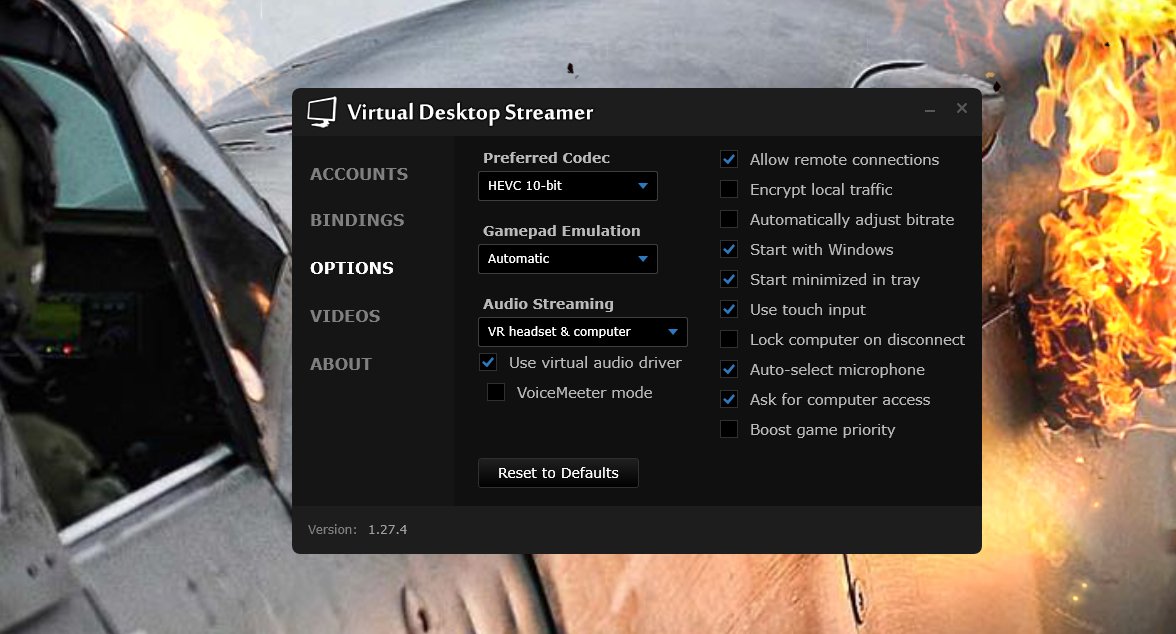The image size is (1176, 634).
Task: Expand the Gamepad Emulation dropdown
Action: click(567, 259)
